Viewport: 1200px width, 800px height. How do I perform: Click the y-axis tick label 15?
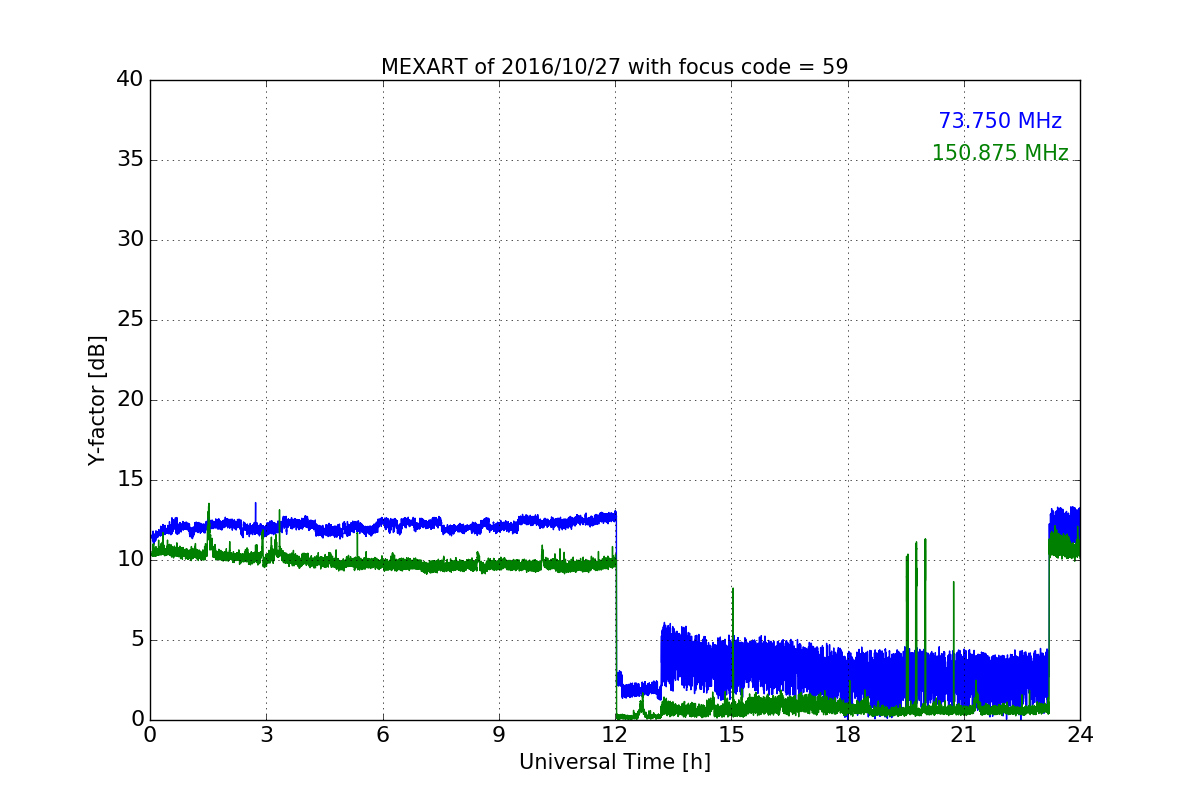click(x=130, y=480)
